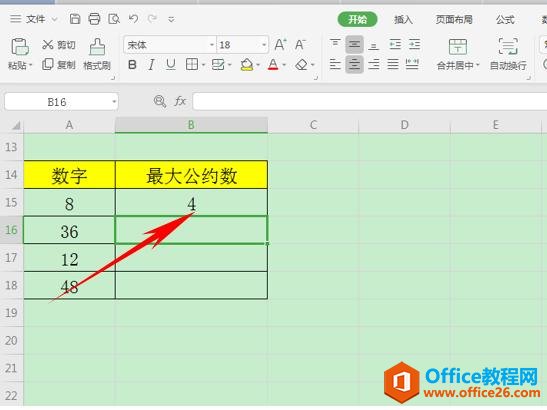547x410 pixels.
Task: Click the 粘贴 paste icon
Action: pos(20,47)
